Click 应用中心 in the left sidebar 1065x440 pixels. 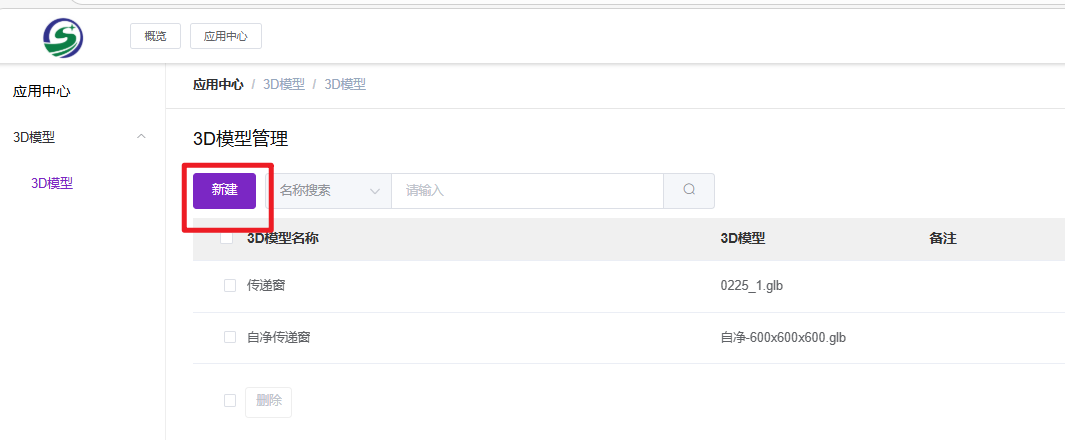tap(41, 91)
